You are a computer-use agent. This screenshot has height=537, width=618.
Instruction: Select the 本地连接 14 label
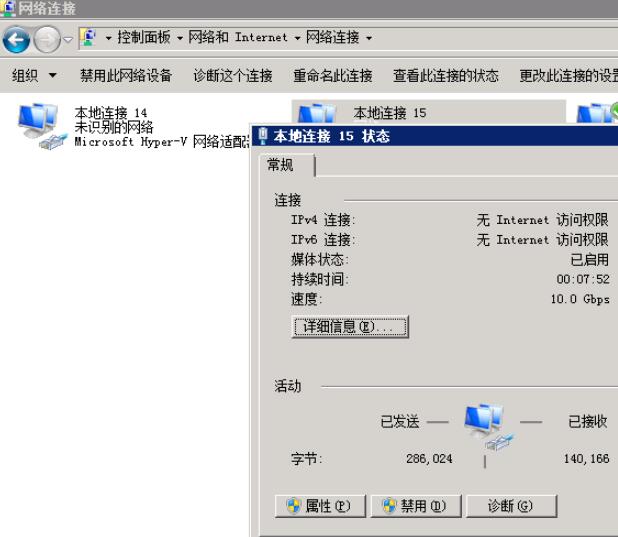[x=111, y=113]
